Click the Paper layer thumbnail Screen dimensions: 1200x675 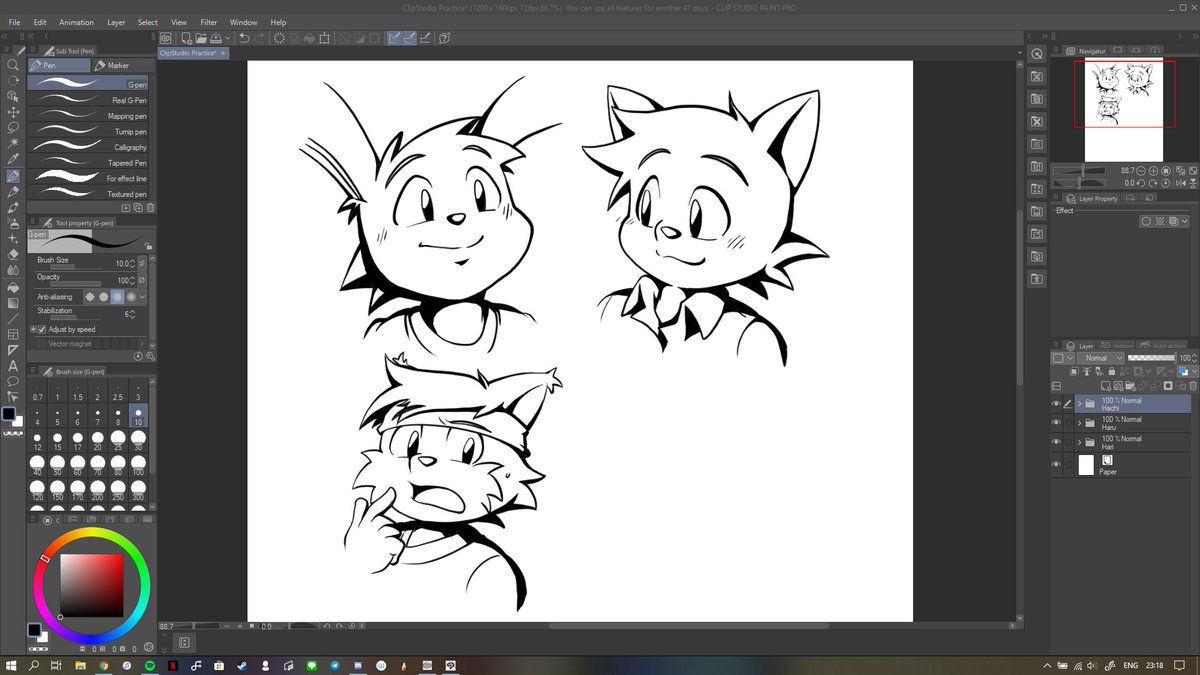pyautogui.click(x=1086, y=464)
